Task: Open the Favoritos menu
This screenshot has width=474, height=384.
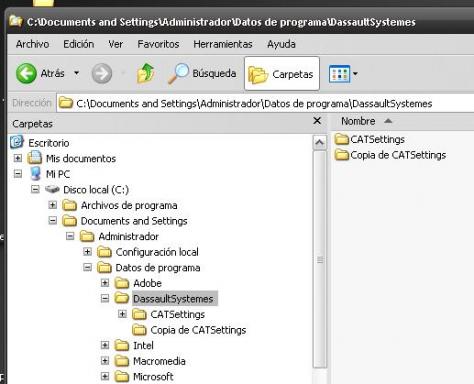Action: click(x=158, y=44)
